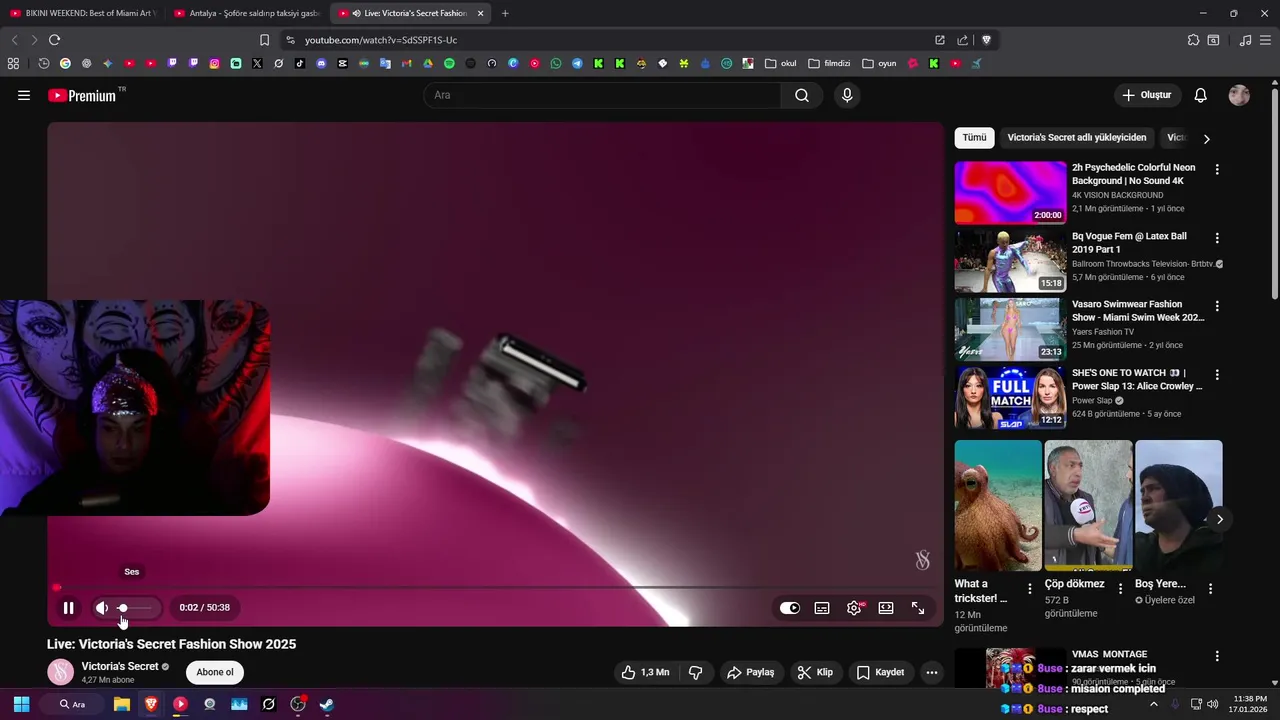Bookmark this page via the address bar icon
Screen dimensions: 1280x720
[264, 40]
